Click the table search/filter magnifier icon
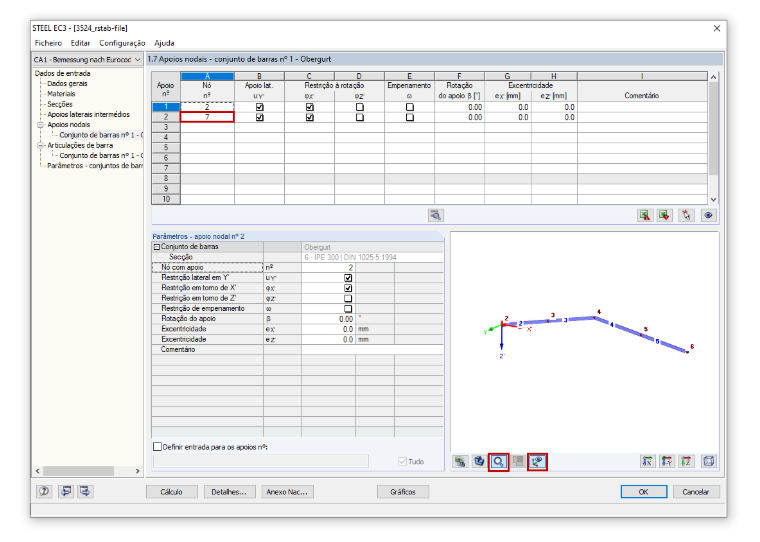The image size is (760, 542). [436, 215]
